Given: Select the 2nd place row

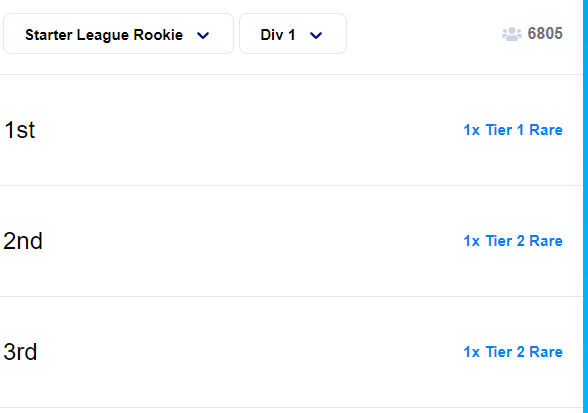Looking at the screenshot, I should point(291,241).
